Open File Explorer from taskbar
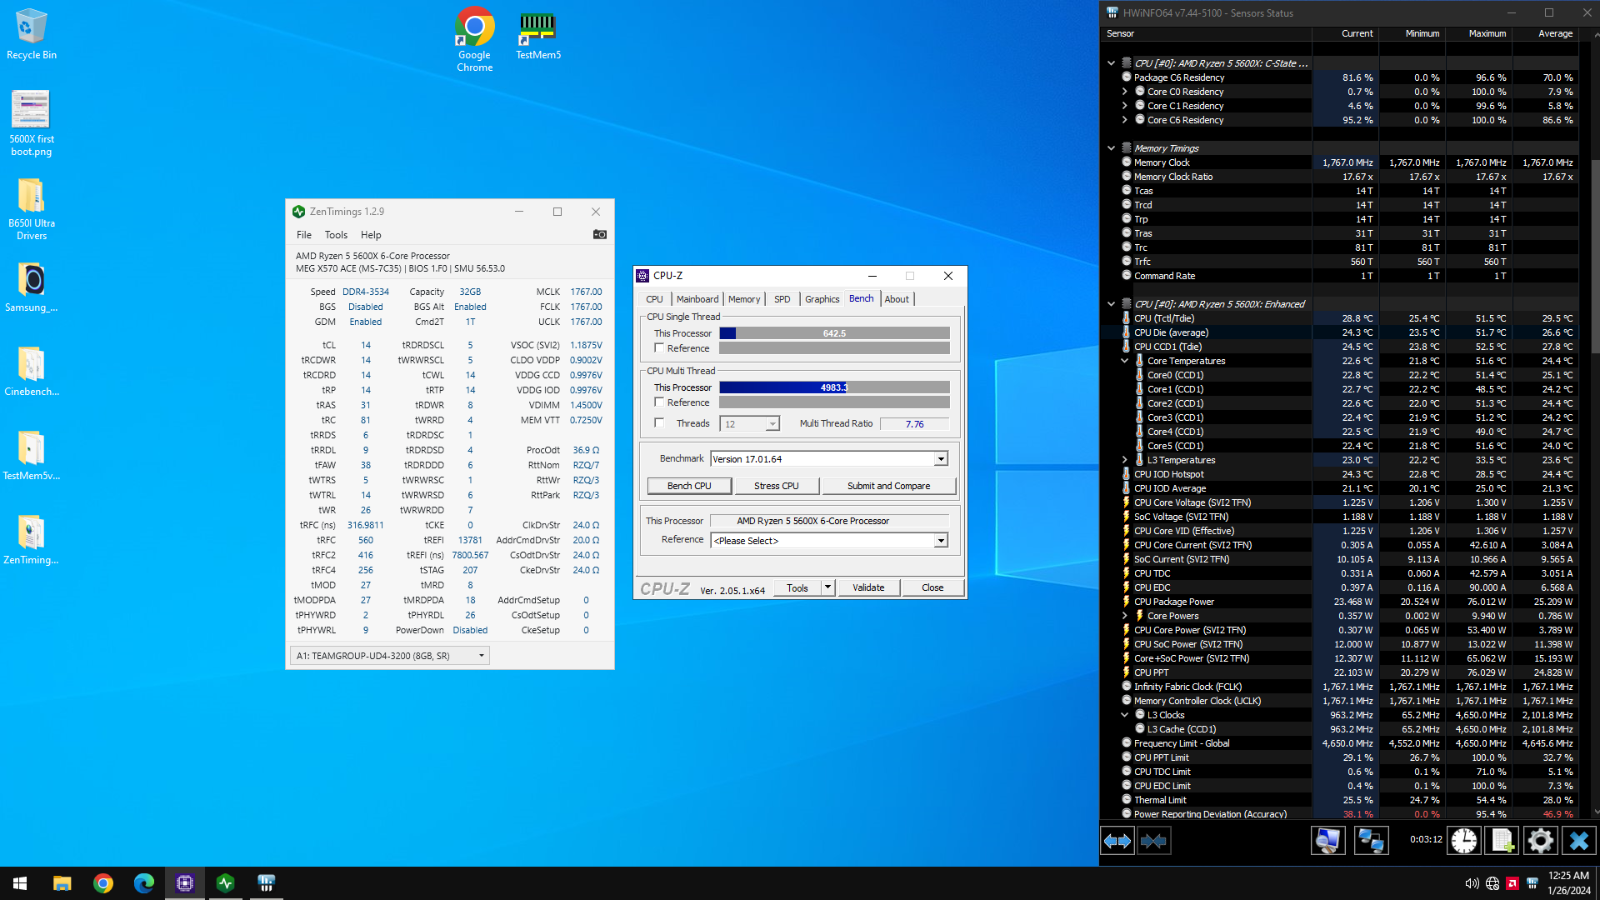 pyautogui.click(x=62, y=883)
